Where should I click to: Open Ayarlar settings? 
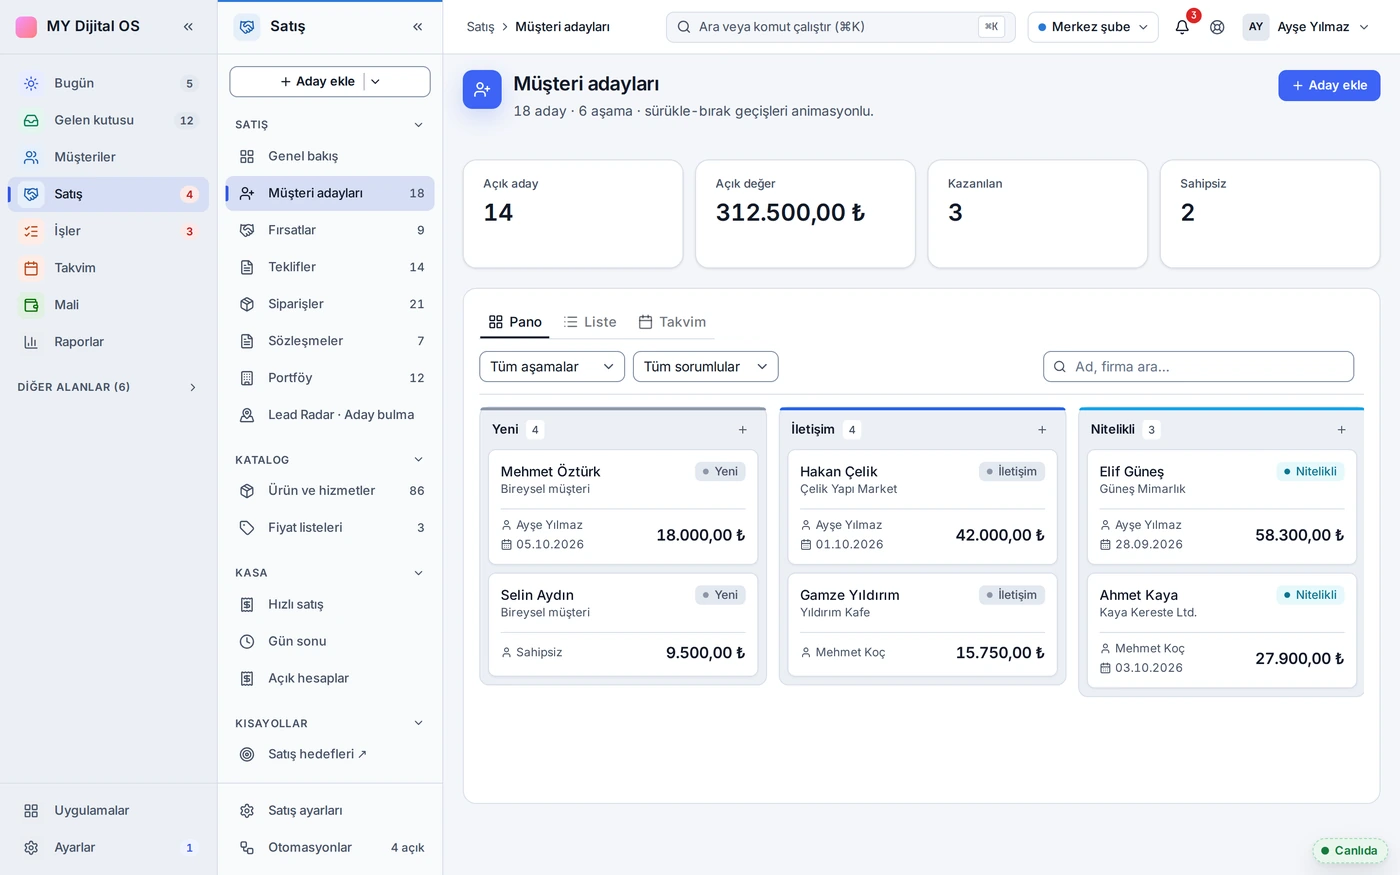pyautogui.click(x=108, y=848)
